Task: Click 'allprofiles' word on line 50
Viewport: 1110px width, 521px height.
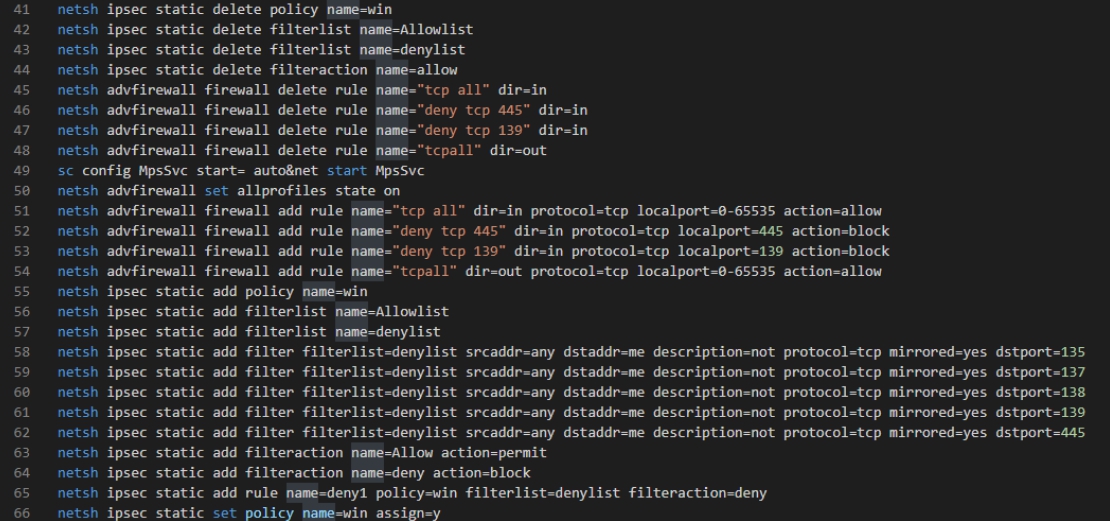Action: pos(282,191)
